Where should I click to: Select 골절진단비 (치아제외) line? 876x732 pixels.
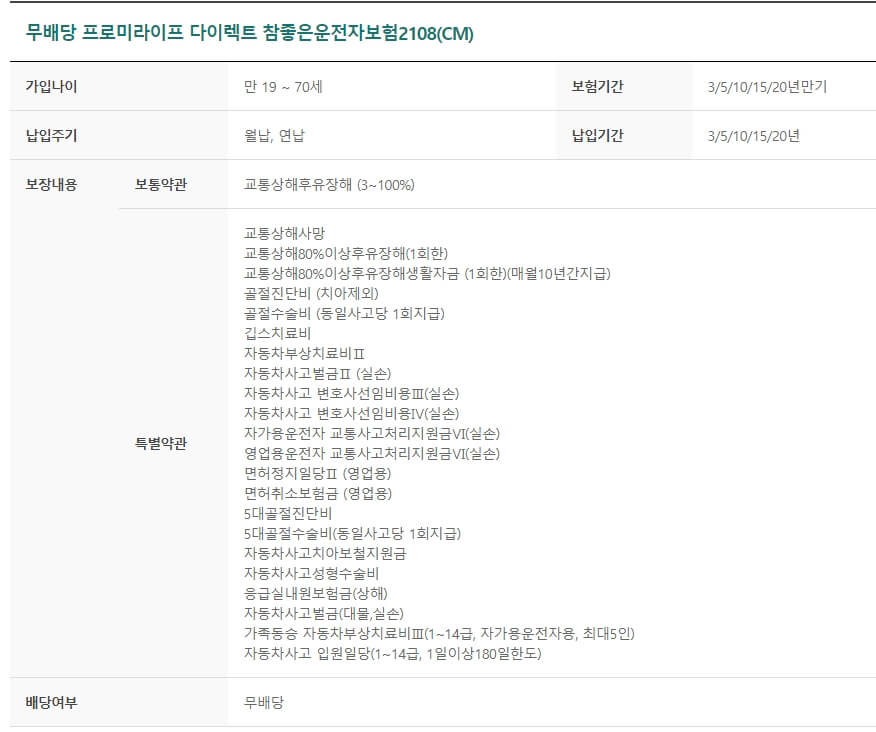click(311, 294)
